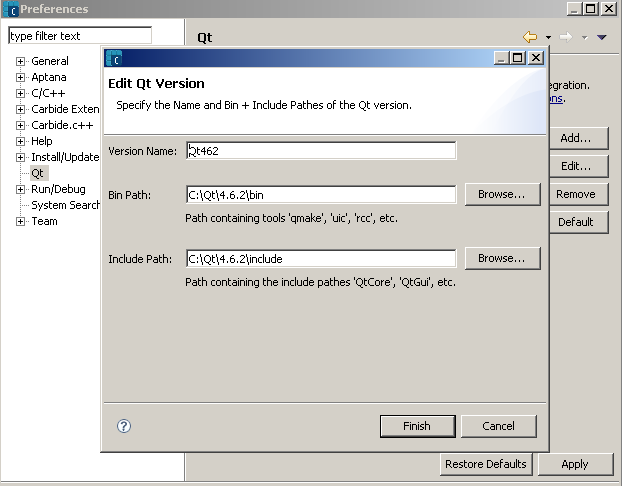Click the Carbide icon in Edit Qt Version titlebar
The width and height of the screenshot is (622, 486).
tap(114, 58)
